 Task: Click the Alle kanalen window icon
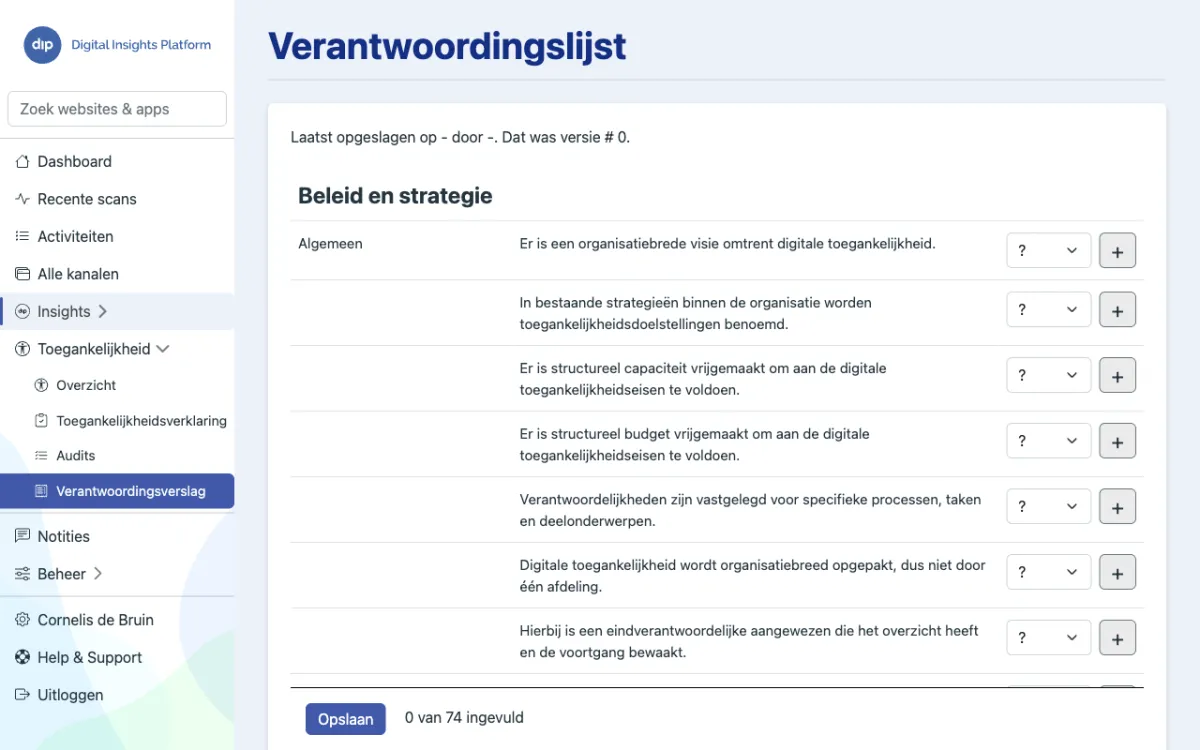[x=22, y=274]
